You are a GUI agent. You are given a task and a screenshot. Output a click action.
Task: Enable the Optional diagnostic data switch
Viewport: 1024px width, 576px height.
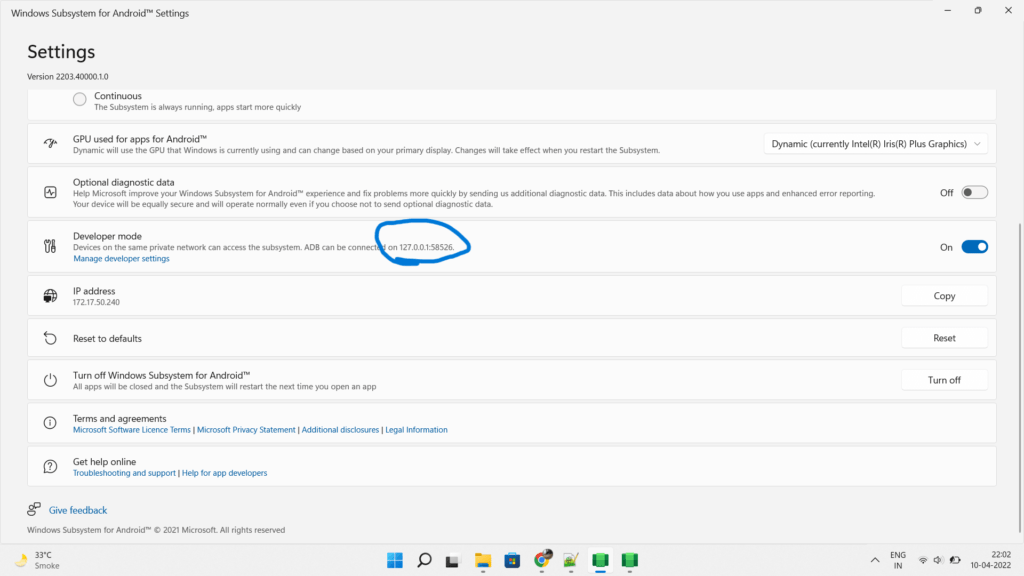[x=974, y=193]
